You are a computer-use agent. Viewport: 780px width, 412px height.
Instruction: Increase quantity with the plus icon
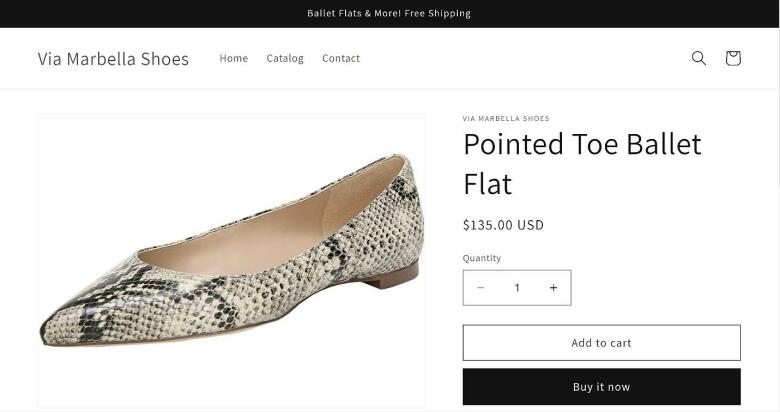click(x=553, y=288)
